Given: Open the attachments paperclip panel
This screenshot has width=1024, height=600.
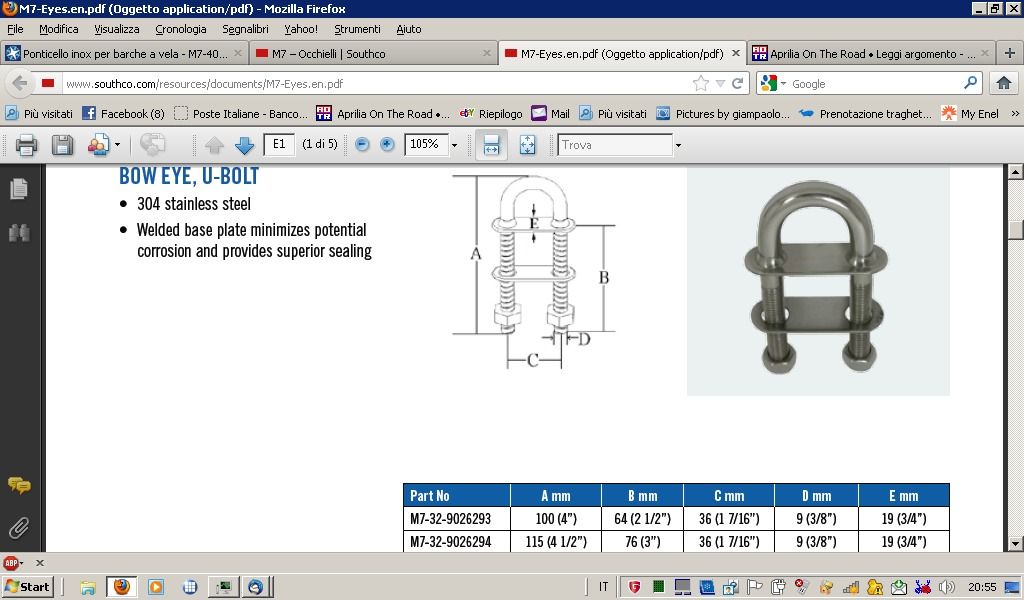Looking at the screenshot, I should pyautogui.click(x=19, y=528).
